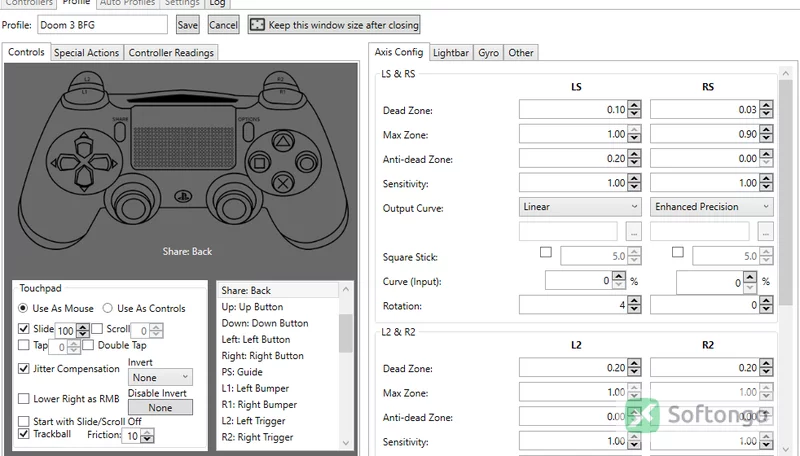This screenshot has width=800, height=456.
Task: Click the OPTIONS button on controller diagram
Action: (x=248, y=131)
